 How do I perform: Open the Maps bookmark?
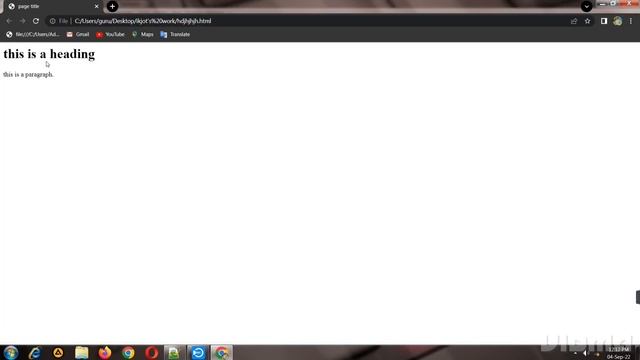coord(142,34)
